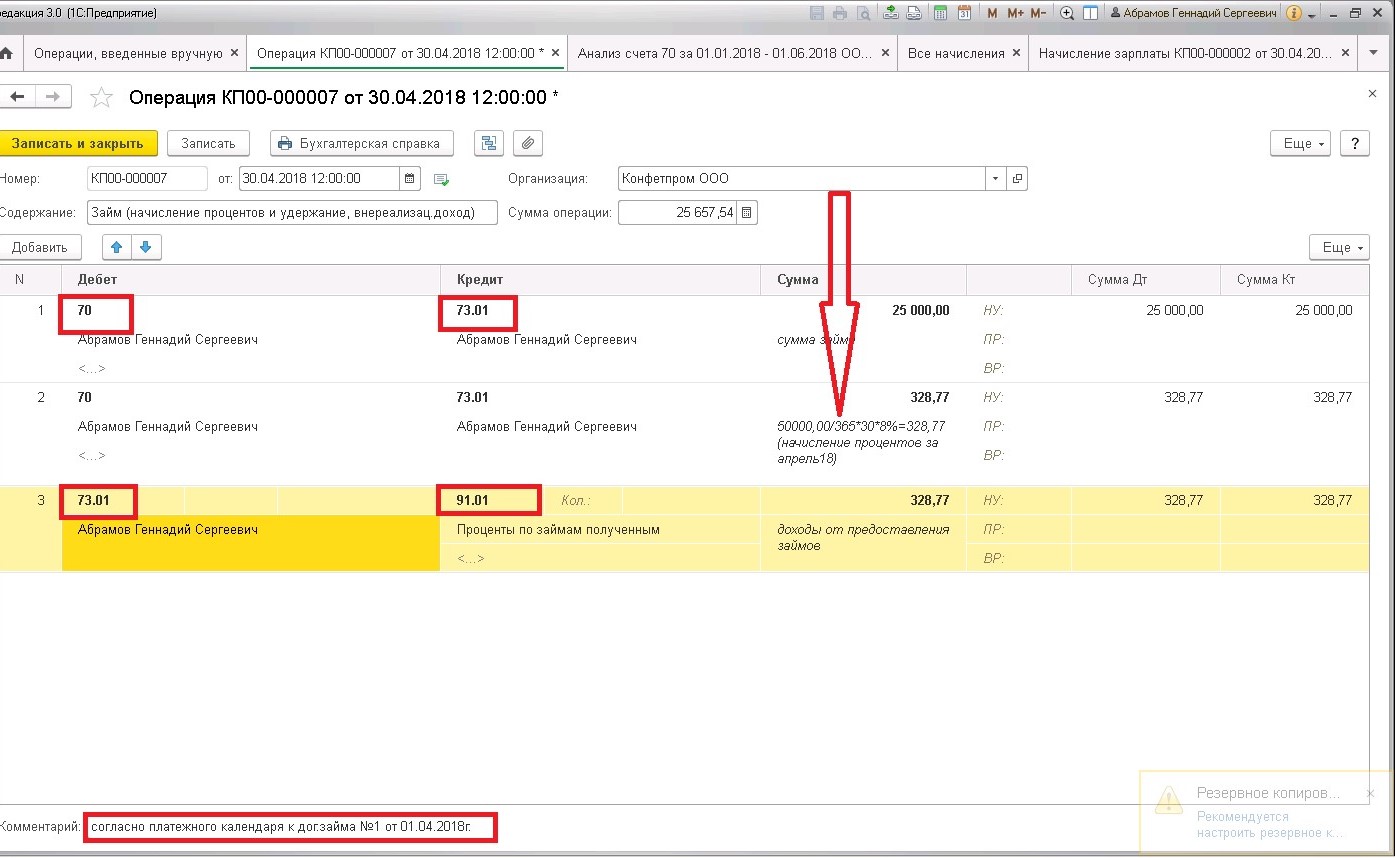This screenshot has width=1395, height=858.
Task: Switch to Анализ счета 70 tab
Action: pos(731,53)
